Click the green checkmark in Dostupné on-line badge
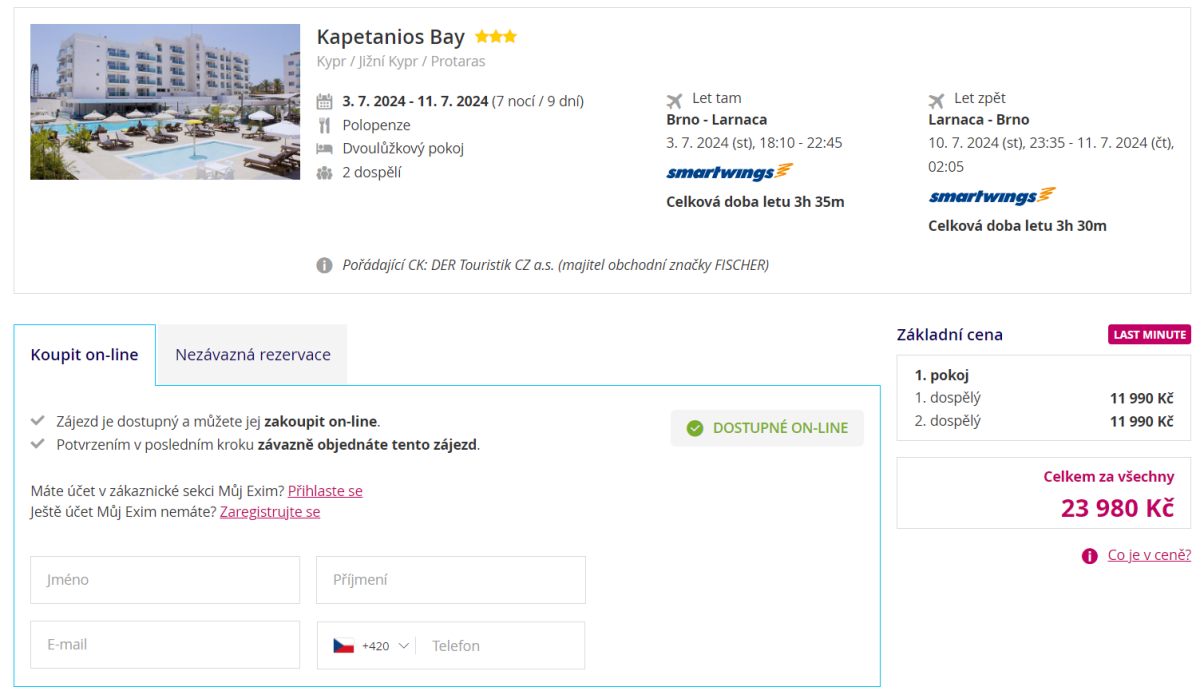This screenshot has width=1200, height=691. point(695,428)
